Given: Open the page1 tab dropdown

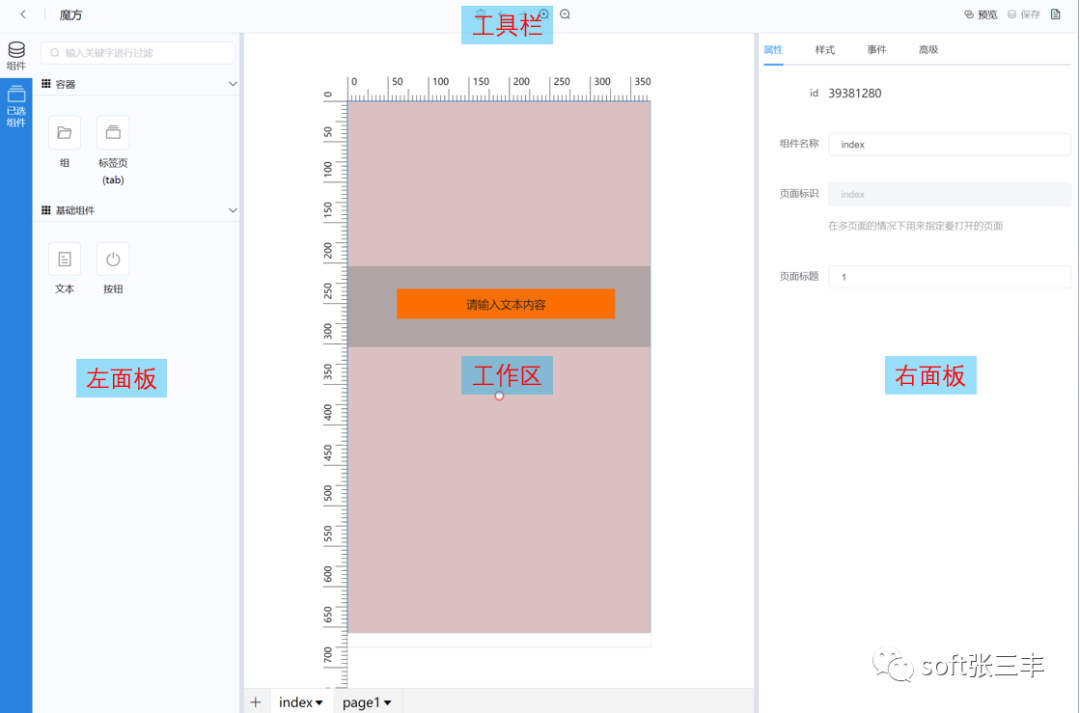Looking at the screenshot, I should (x=386, y=703).
